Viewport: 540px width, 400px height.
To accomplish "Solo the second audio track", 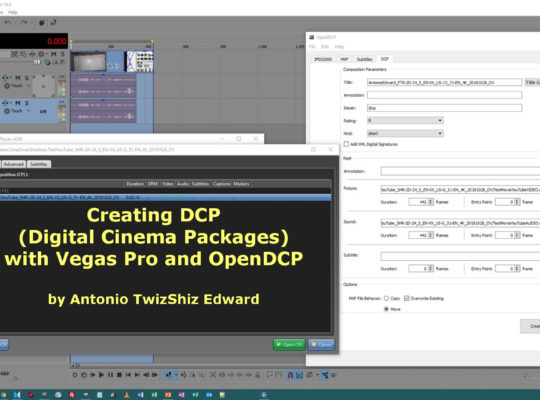I will coord(27,103).
